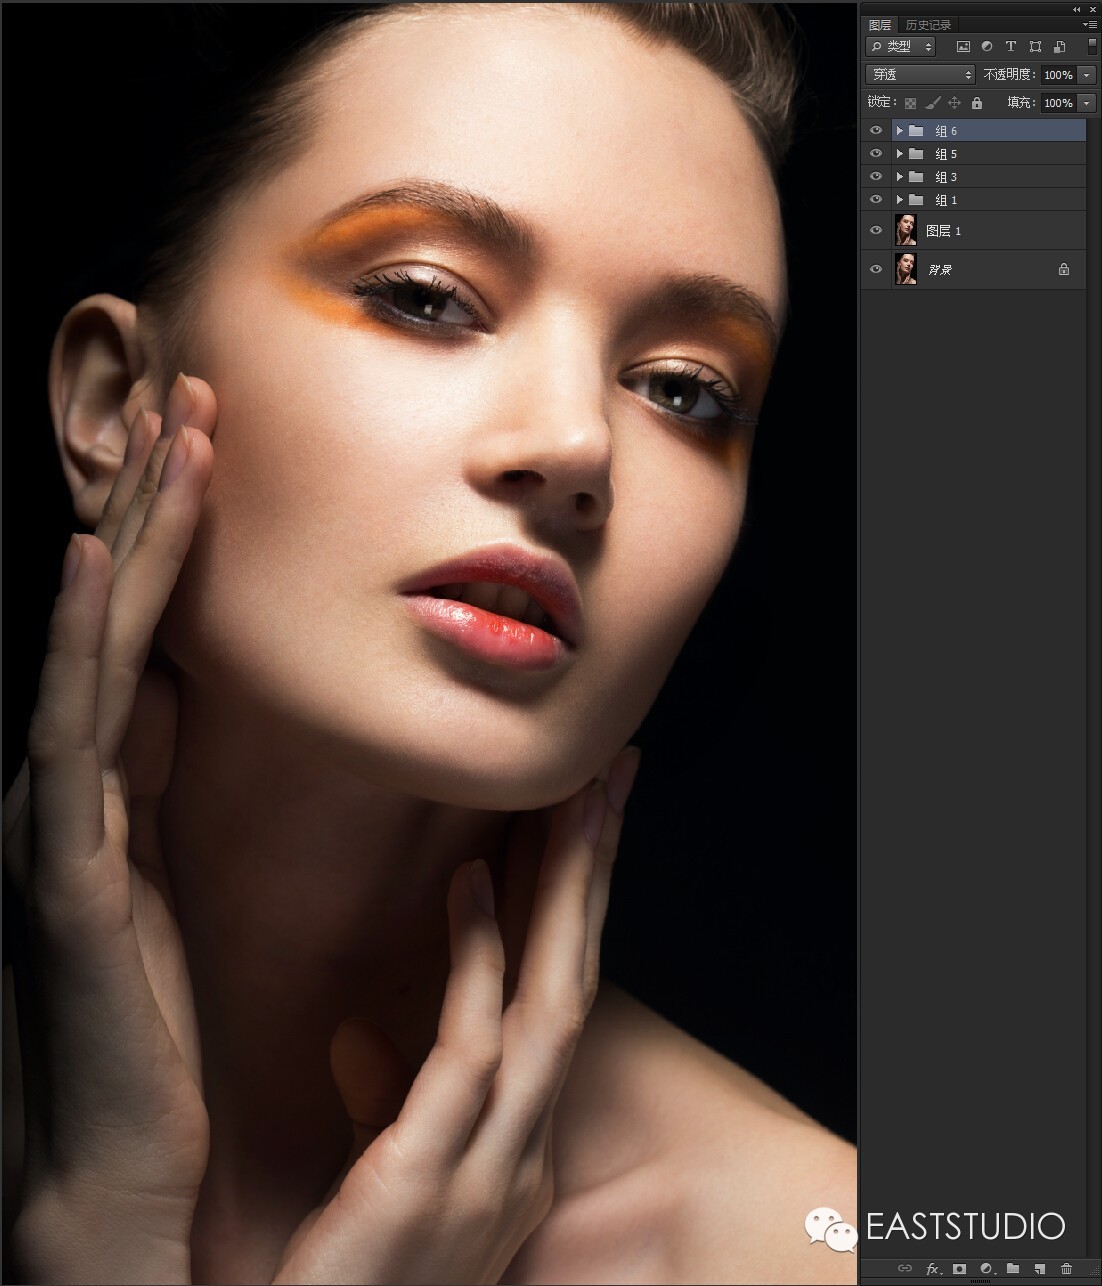Click the lock all padlock icon

coord(977,103)
